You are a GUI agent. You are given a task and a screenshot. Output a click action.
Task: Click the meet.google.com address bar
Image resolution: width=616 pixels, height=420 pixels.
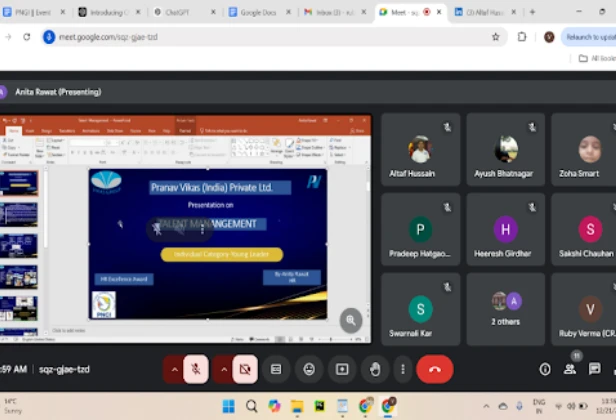coord(250,37)
